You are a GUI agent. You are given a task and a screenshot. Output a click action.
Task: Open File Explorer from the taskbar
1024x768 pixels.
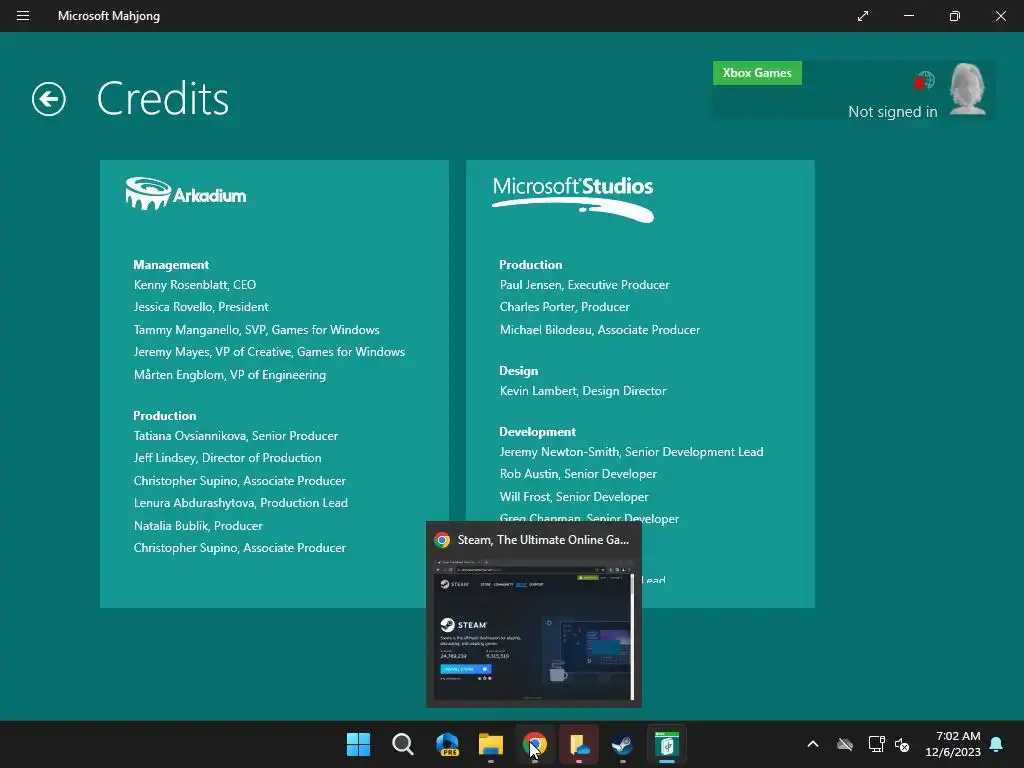(491, 744)
